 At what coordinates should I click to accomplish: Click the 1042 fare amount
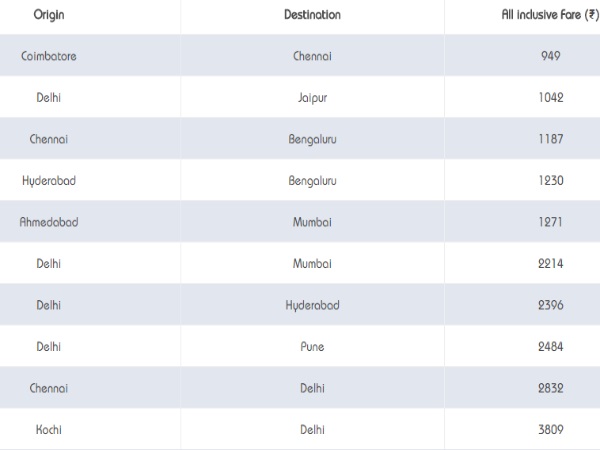(x=550, y=98)
